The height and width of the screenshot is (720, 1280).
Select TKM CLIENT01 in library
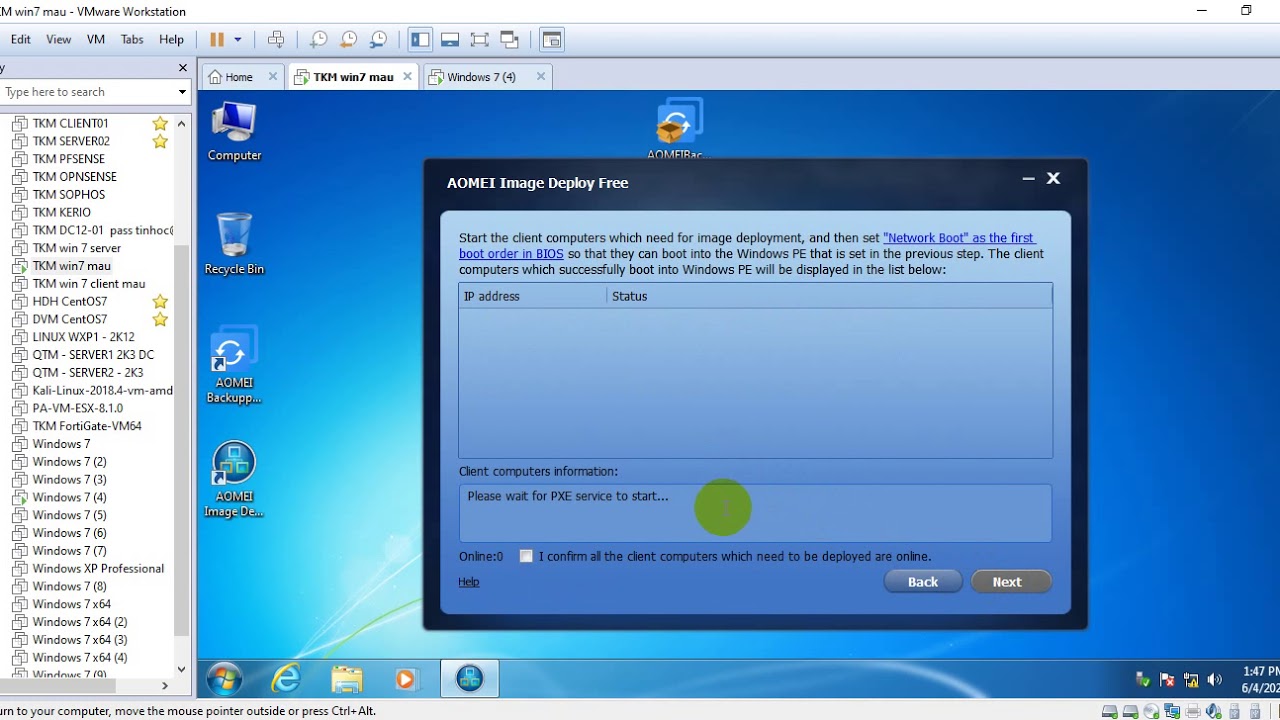click(x=70, y=123)
